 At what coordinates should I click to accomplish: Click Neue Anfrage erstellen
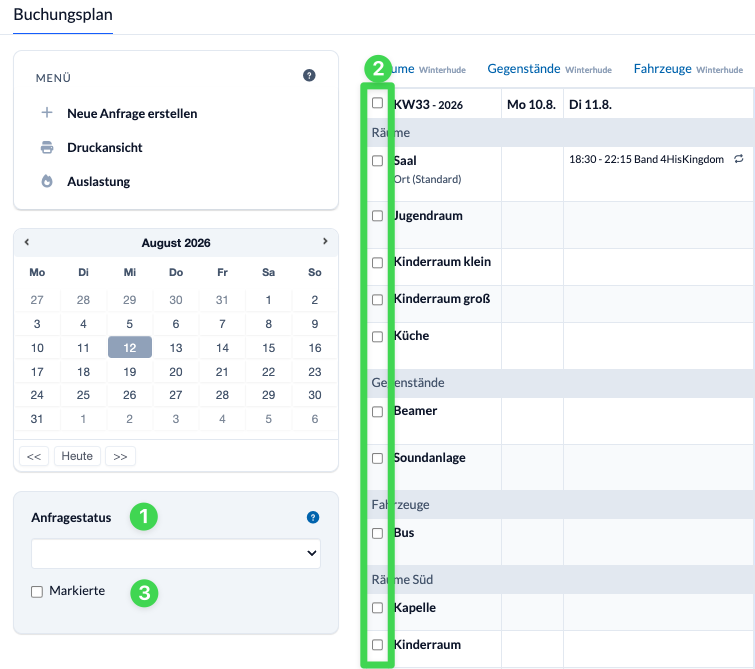pyautogui.click(x=132, y=114)
